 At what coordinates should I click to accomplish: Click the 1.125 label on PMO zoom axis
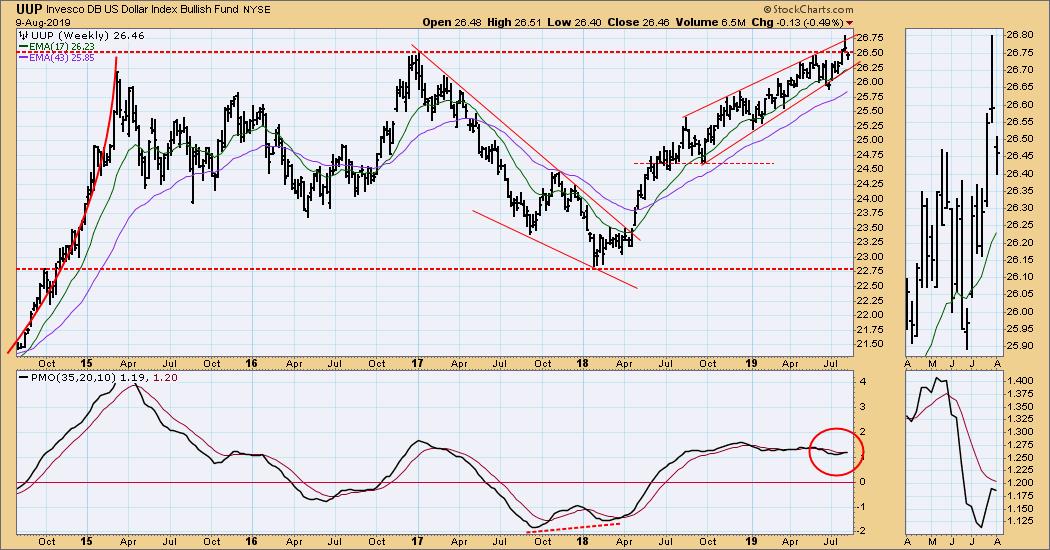click(1019, 521)
